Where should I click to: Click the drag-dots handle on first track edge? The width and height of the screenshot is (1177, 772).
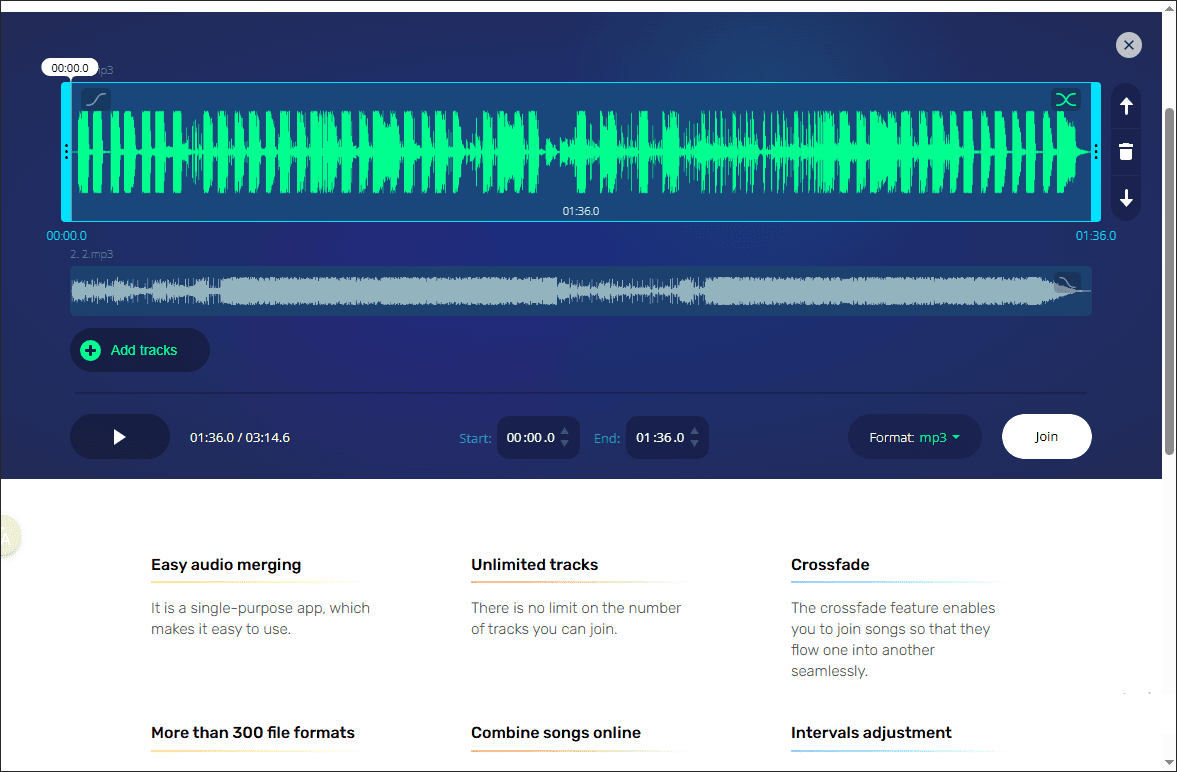pos(66,152)
